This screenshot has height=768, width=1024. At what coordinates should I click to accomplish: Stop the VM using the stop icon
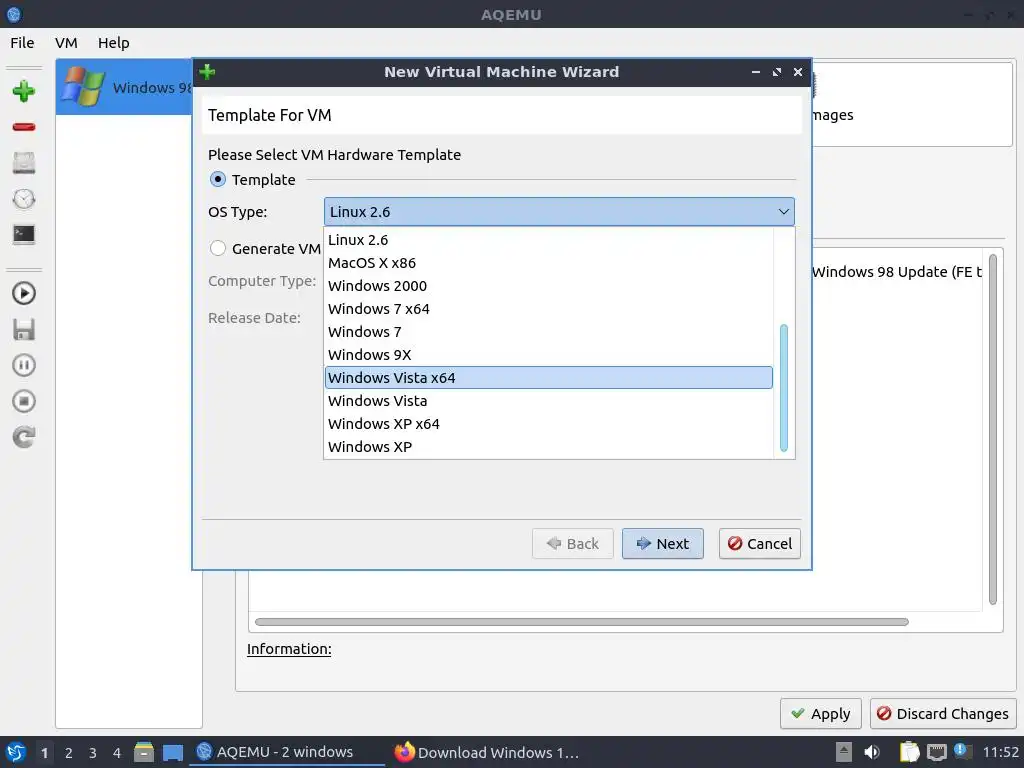(x=24, y=401)
